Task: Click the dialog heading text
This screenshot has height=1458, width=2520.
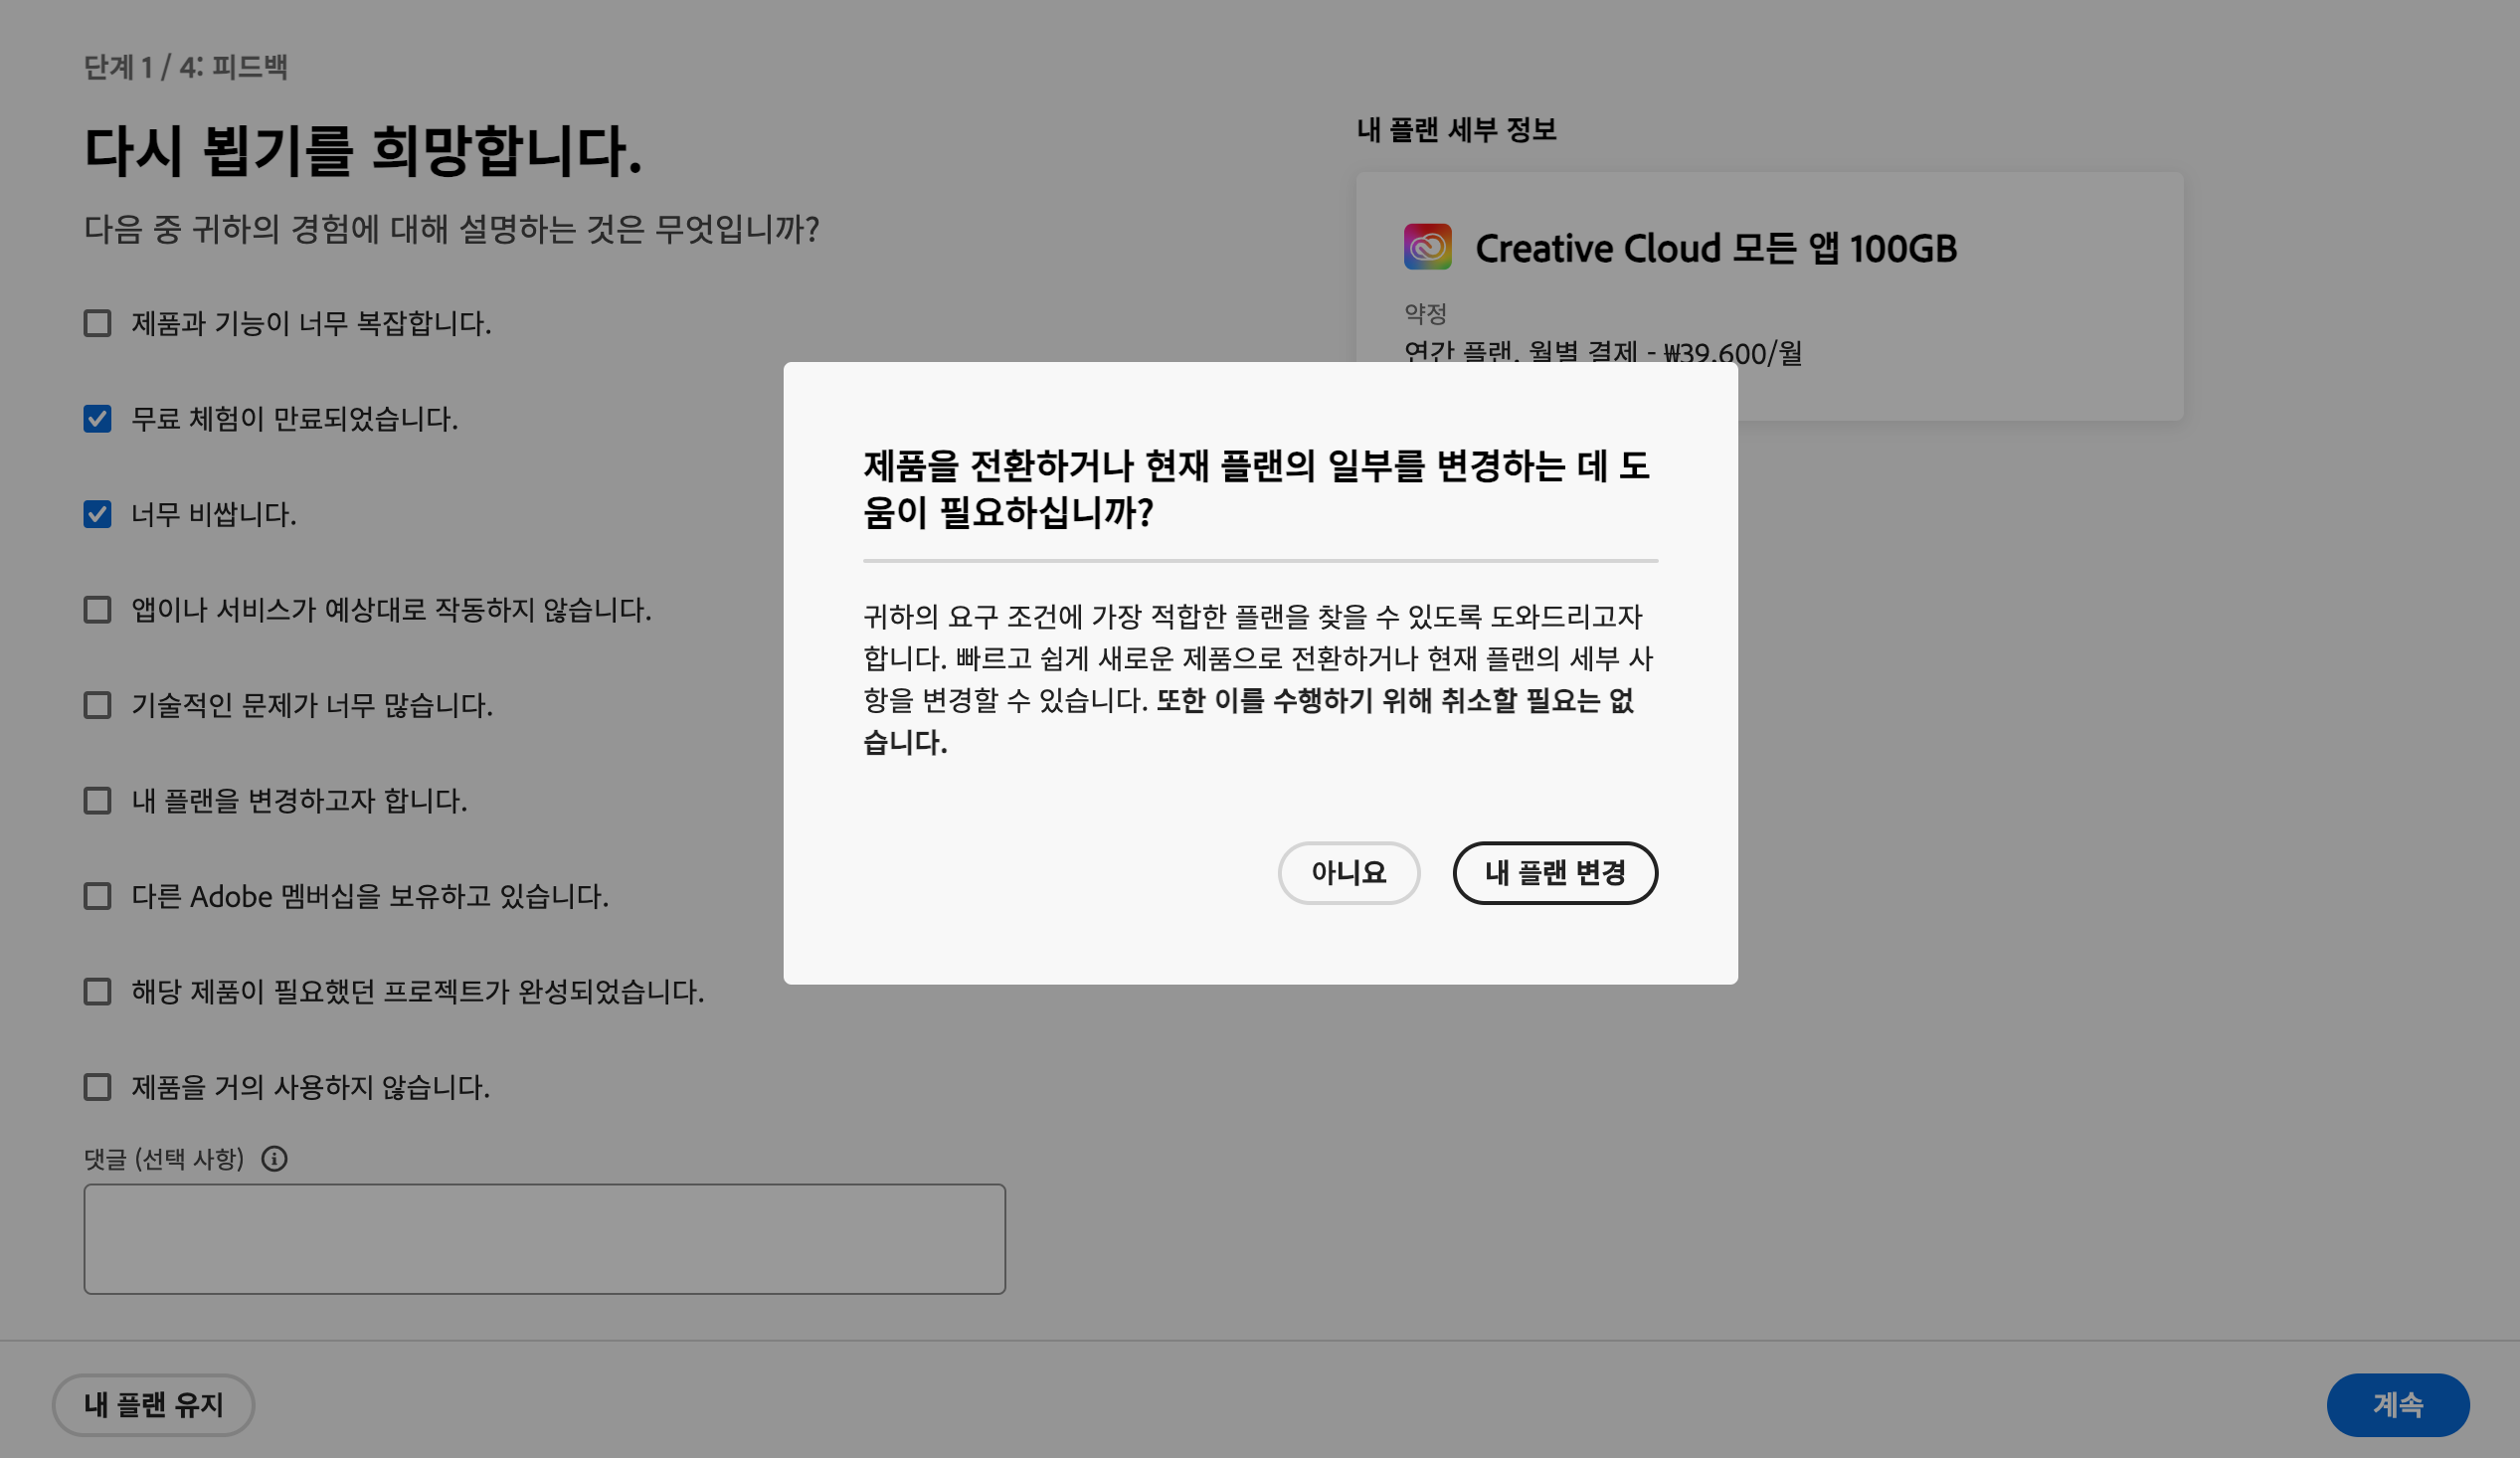Action: pyautogui.click(x=1255, y=489)
